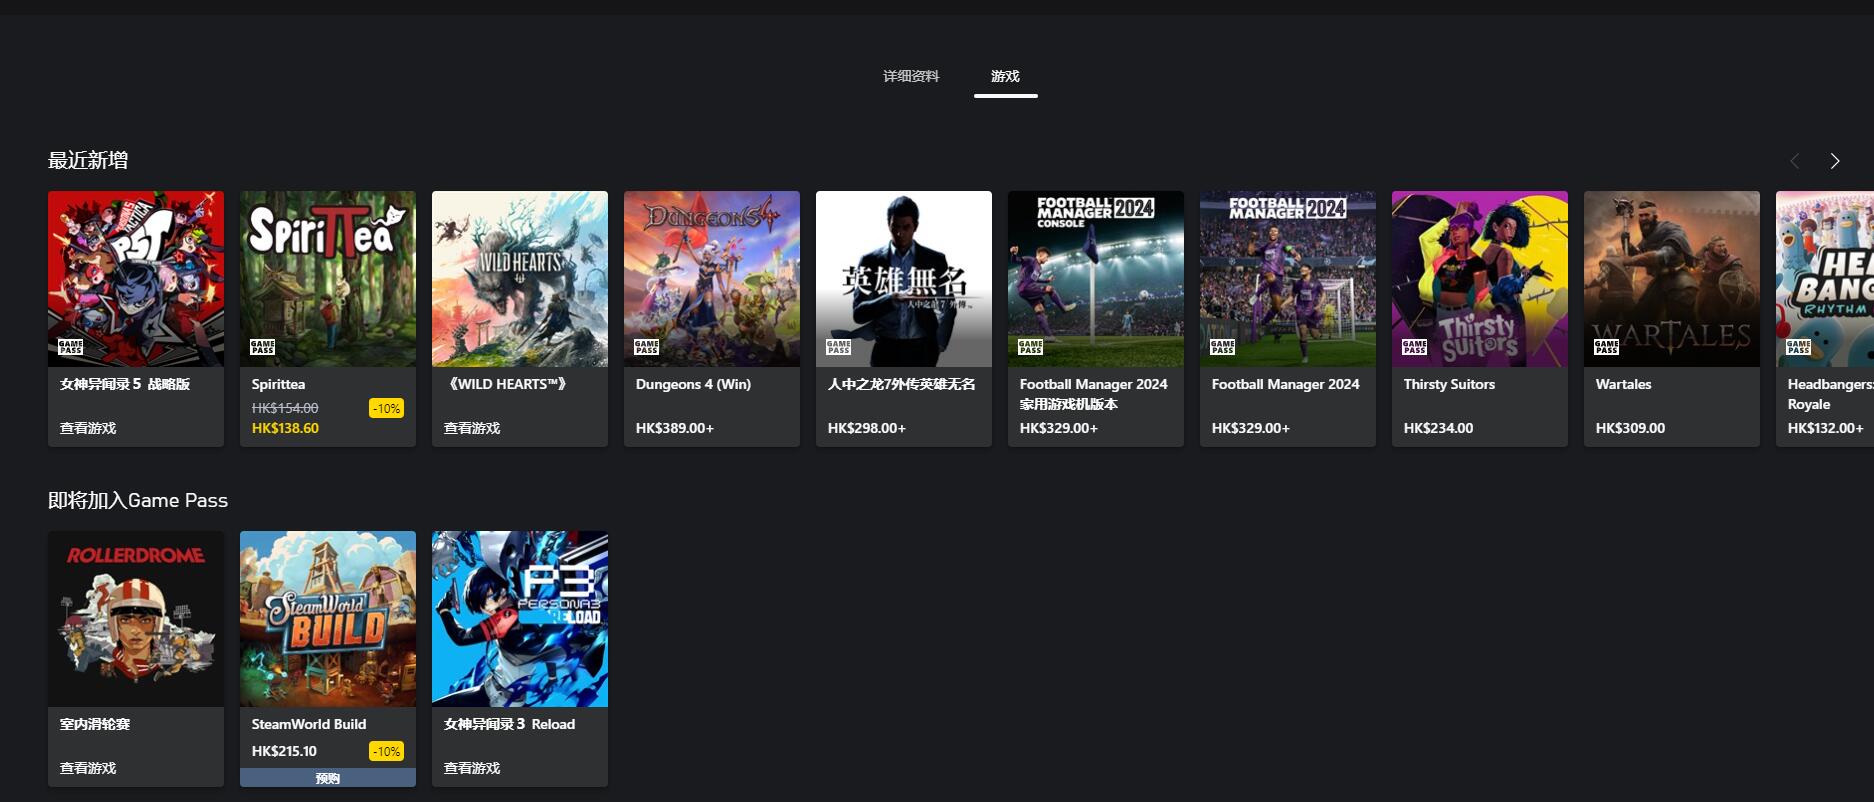Click the 预购 pre-order bar on SteamWorld Build
Viewport: 1874px width, 802px height.
[x=328, y=778]
